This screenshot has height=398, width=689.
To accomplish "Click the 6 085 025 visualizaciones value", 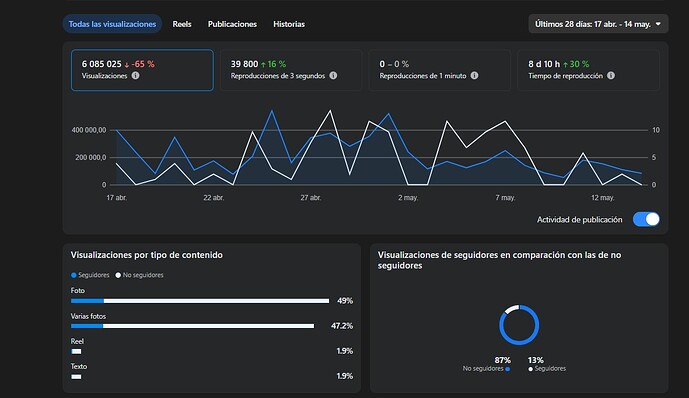I will [102, 64].
